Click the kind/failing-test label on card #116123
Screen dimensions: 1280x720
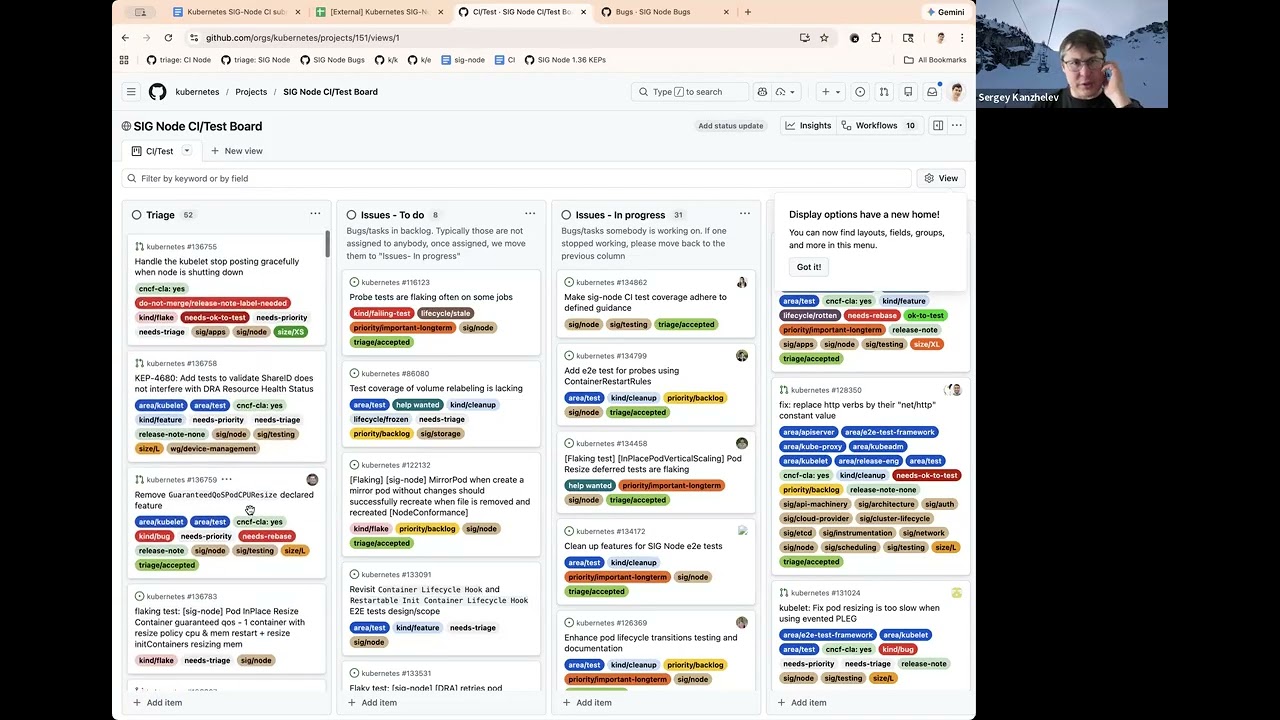coord(382,313)
